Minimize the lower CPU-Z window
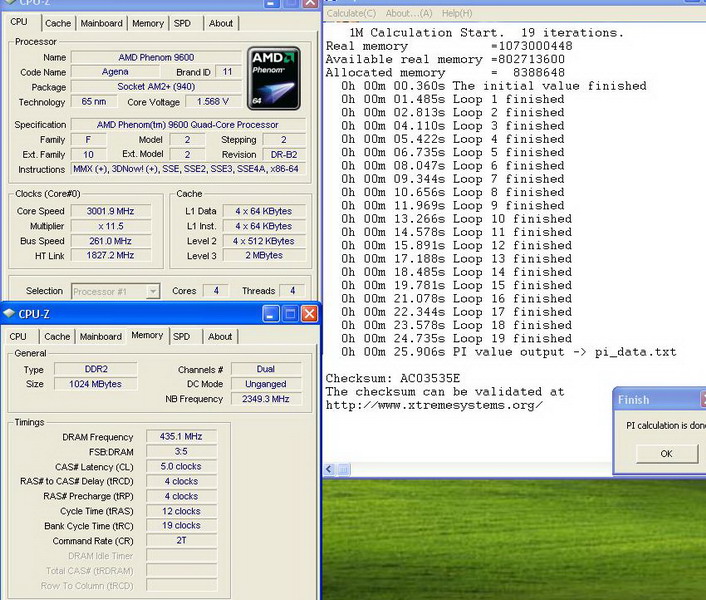This screenshot has height=600, width=706. click(x=271, y=314)
